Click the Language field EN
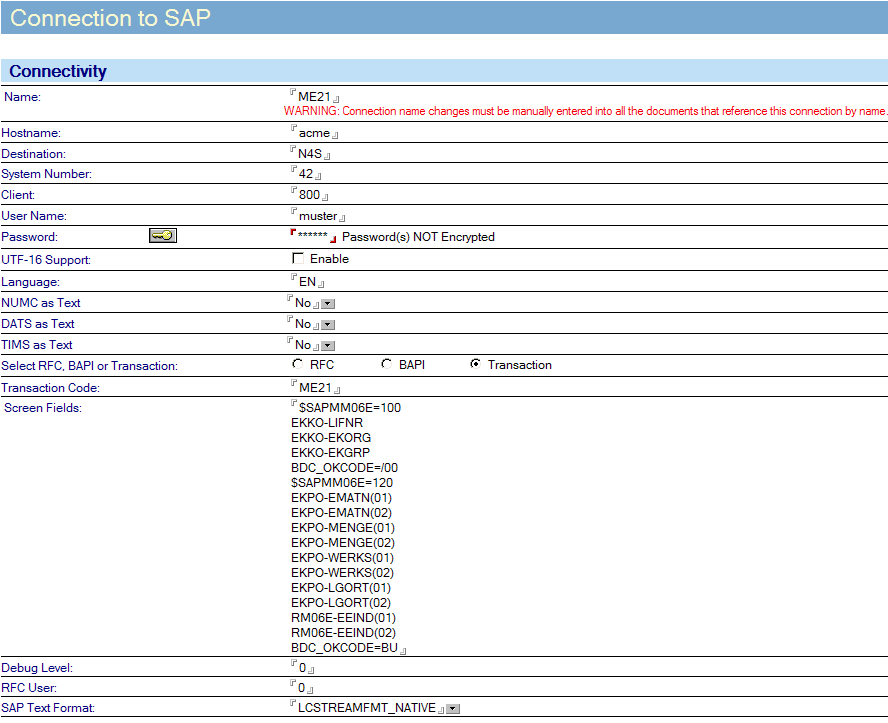This screenshot has width=888, height=723. tap(307, 282)
